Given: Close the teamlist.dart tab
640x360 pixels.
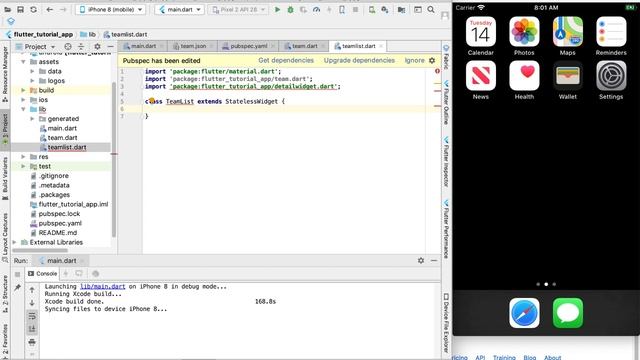Looking at the screenshot, I should click(x=381, y=46).
